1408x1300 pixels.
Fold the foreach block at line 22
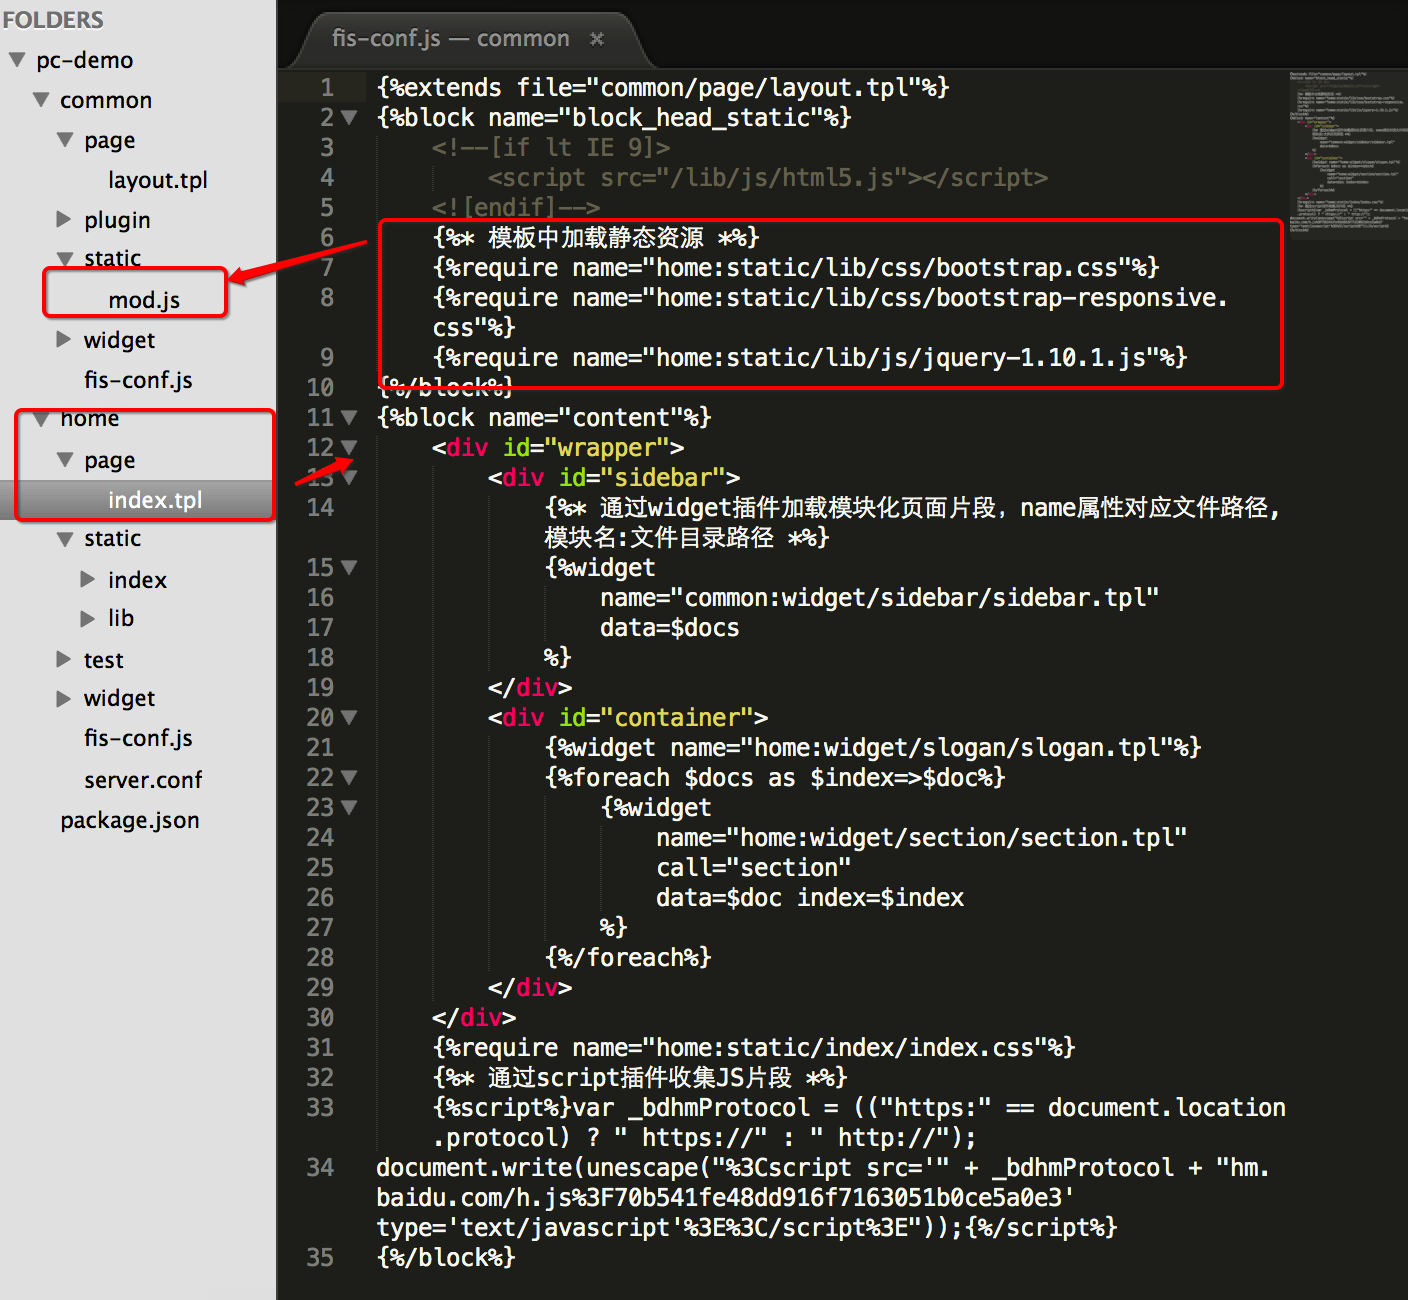point(349,778)
